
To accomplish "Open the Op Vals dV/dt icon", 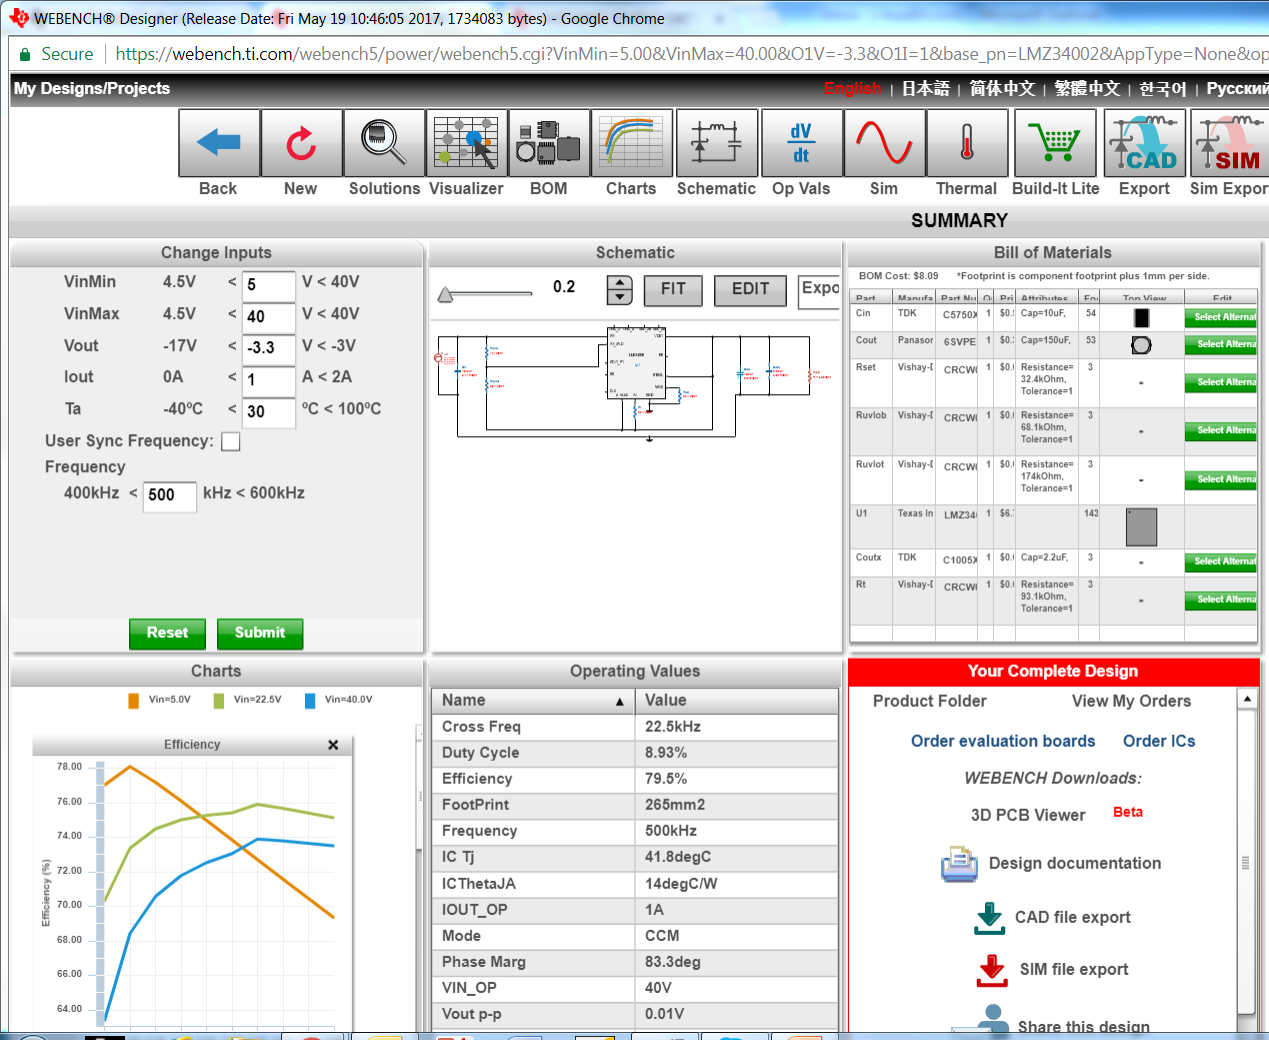I will 801,143.
